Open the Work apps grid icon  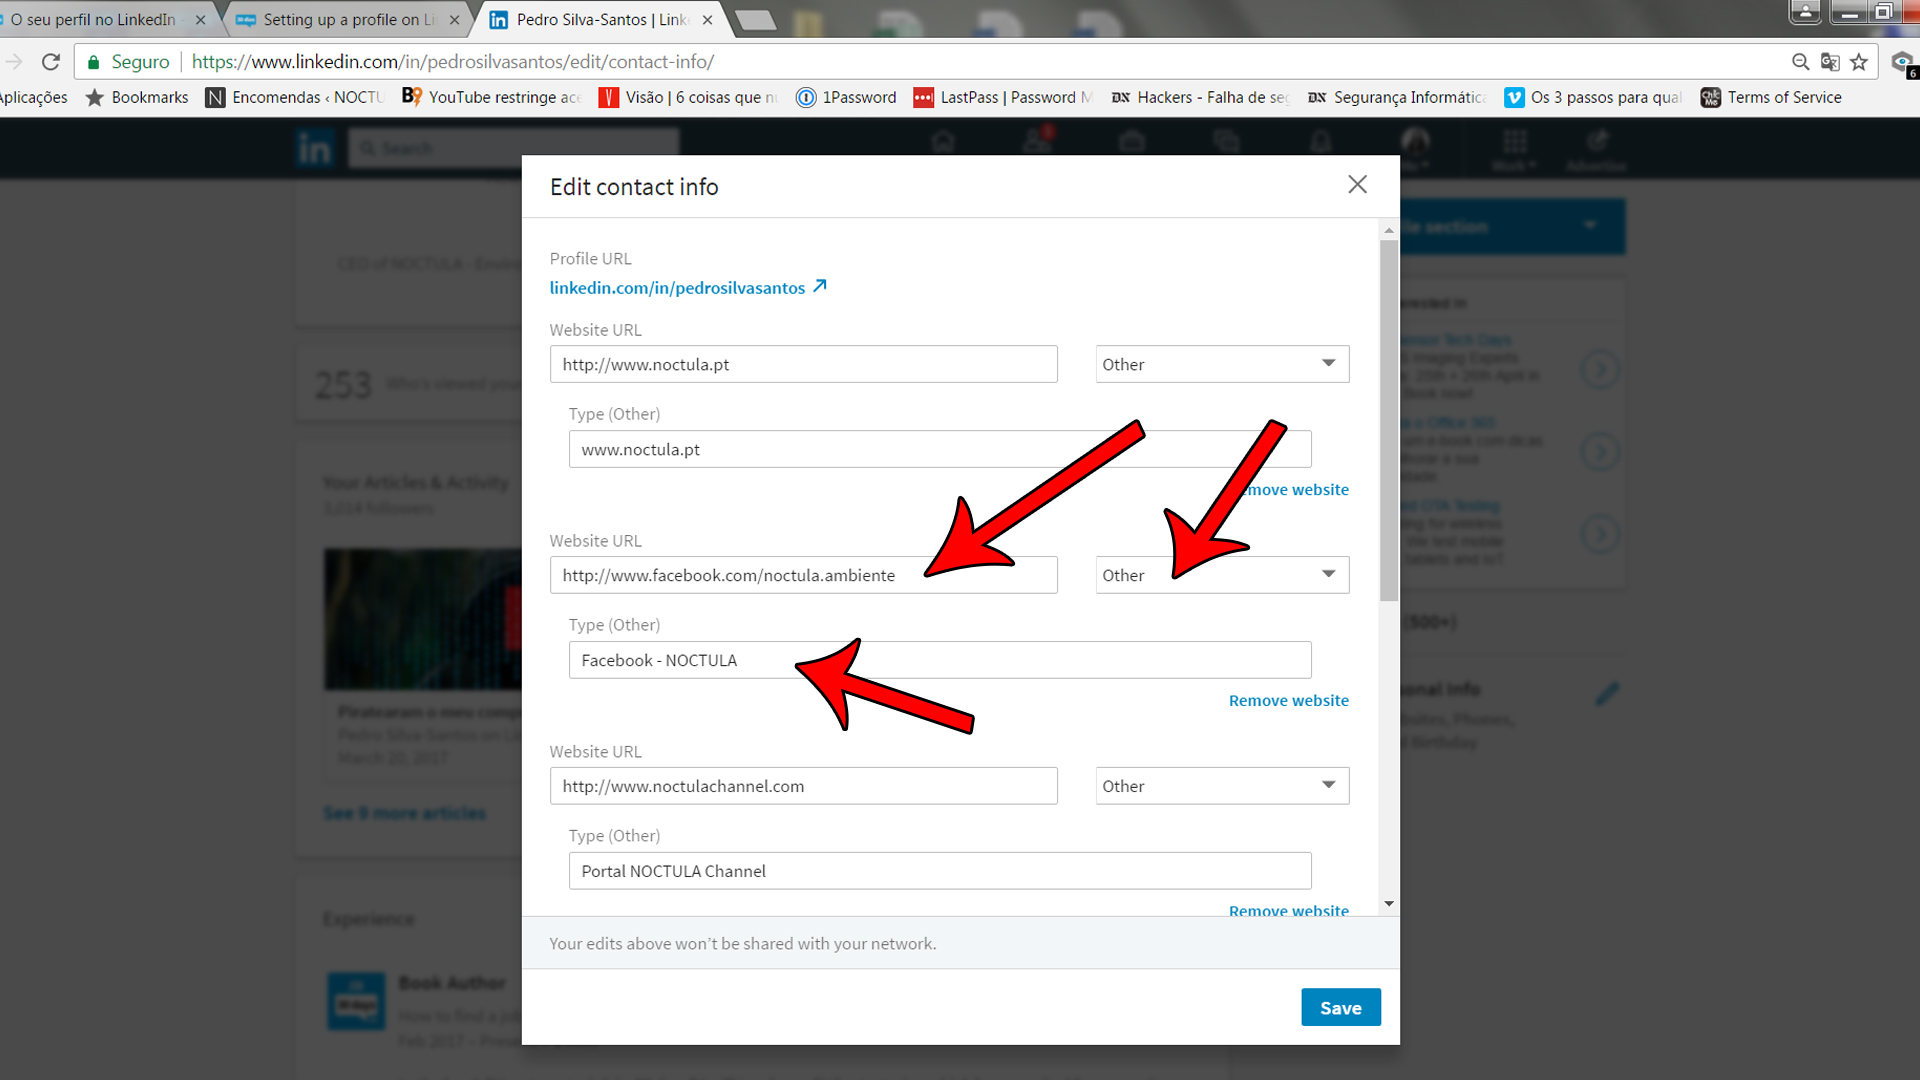1514,148
